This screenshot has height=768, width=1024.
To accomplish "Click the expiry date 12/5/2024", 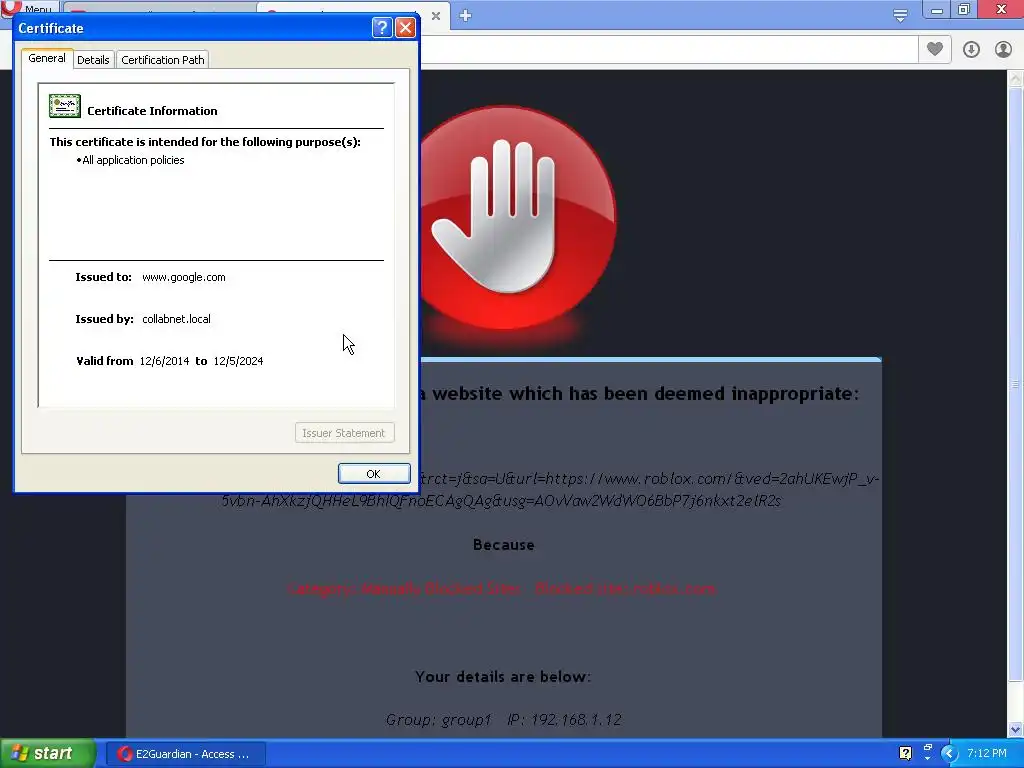I will coord(238,361).
